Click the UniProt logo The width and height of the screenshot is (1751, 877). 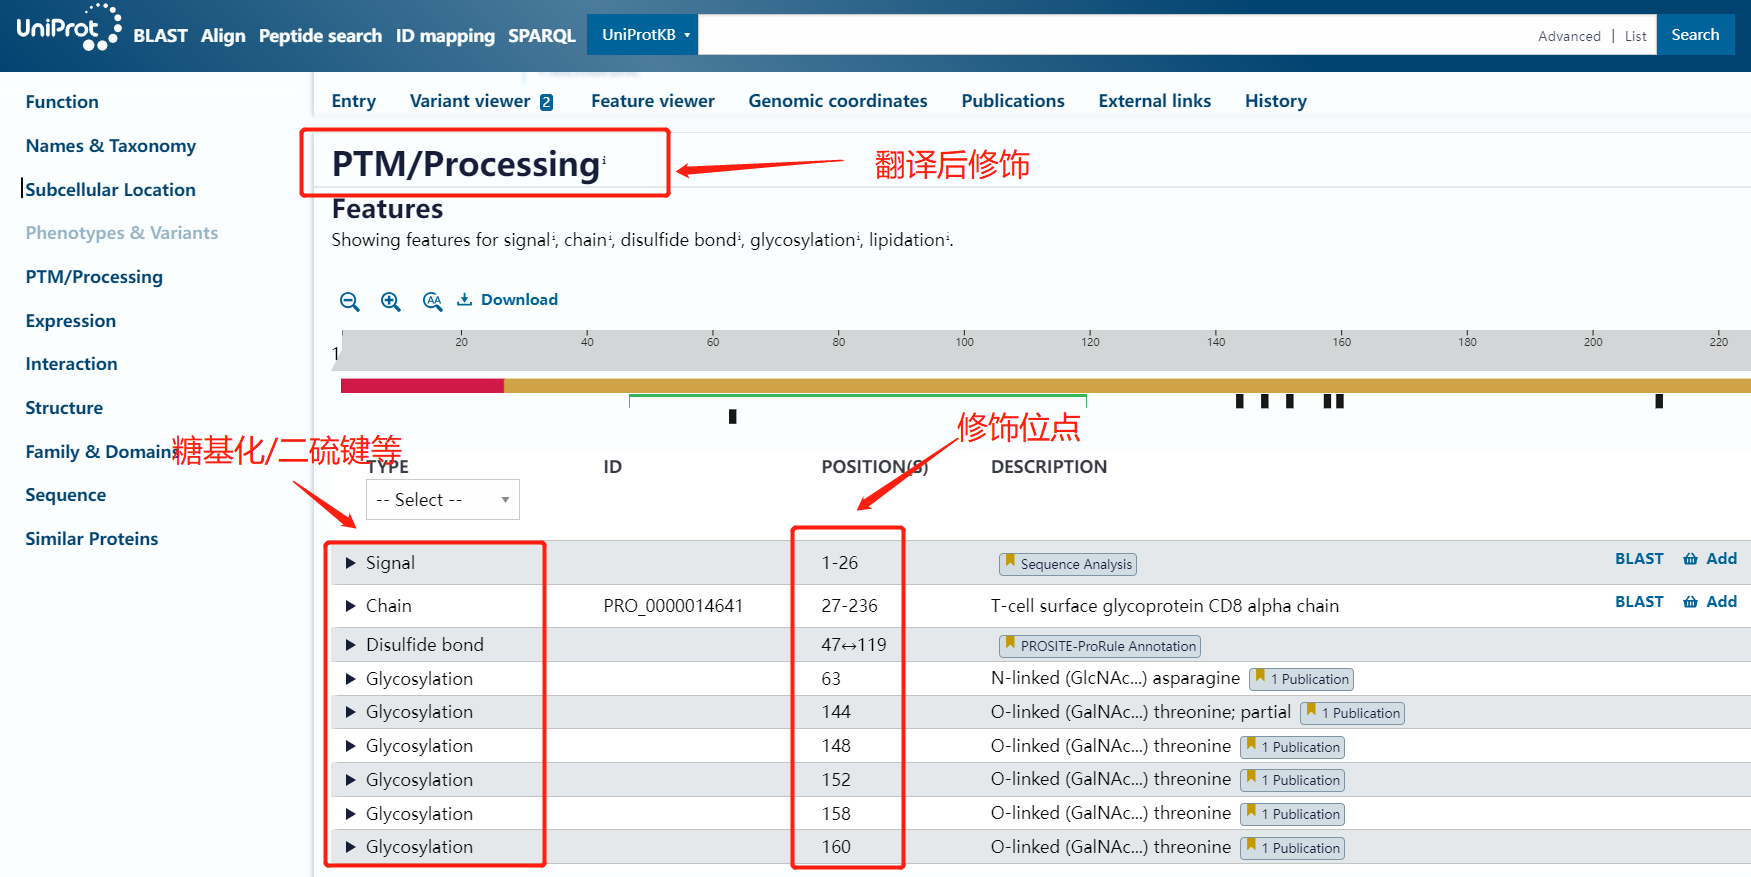point(68,28)
